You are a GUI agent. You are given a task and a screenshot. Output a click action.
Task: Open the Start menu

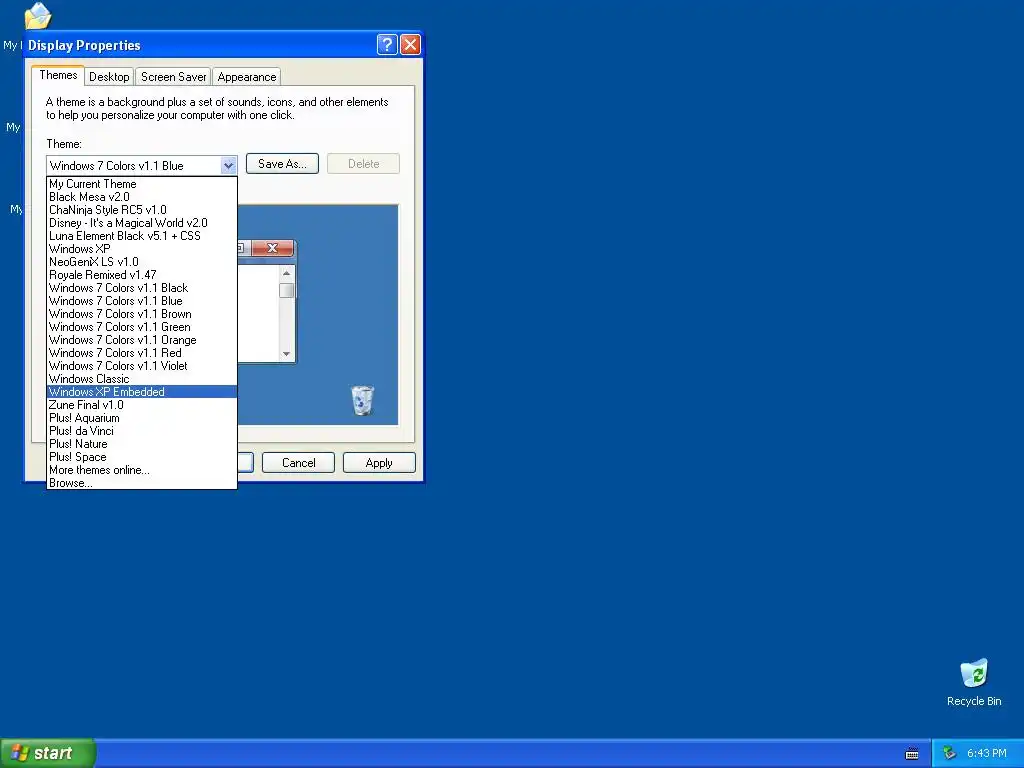pos(48,753)
